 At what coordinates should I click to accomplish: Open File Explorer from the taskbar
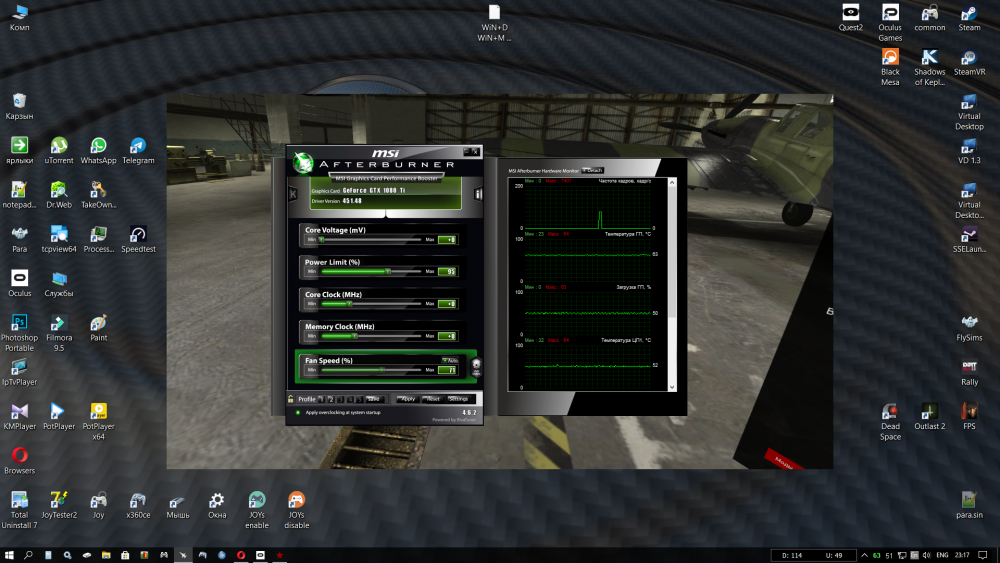coord(106,555)
